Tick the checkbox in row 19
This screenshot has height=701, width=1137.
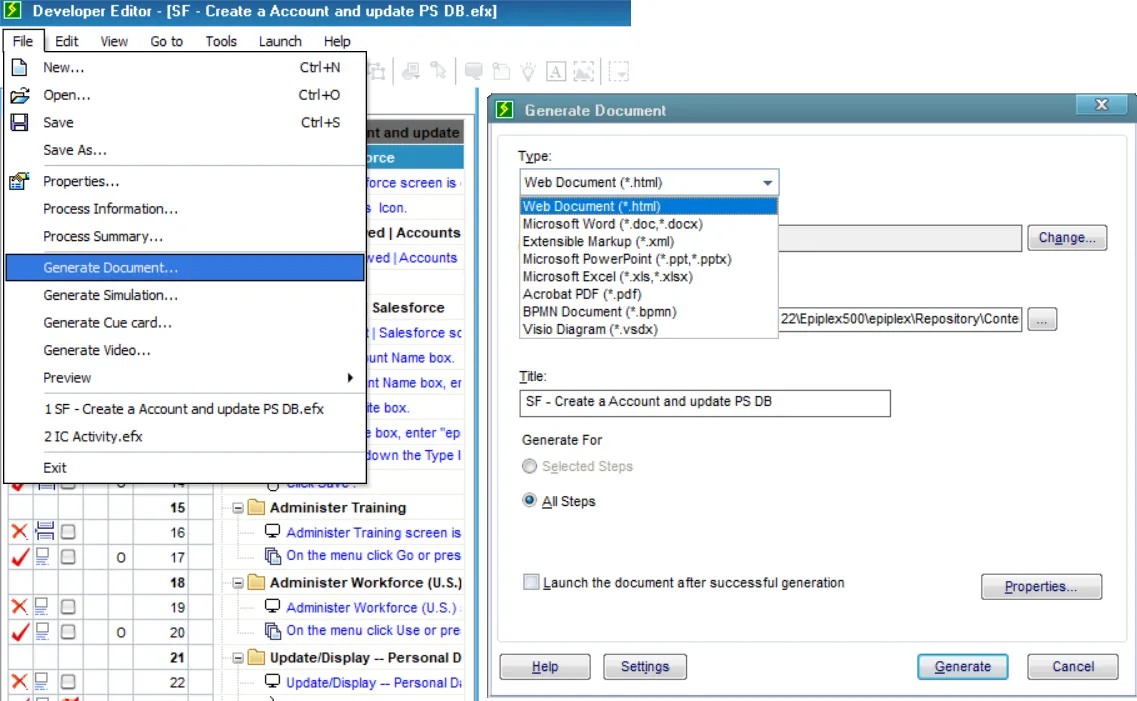pyautogui.click(x=68, y=607)
